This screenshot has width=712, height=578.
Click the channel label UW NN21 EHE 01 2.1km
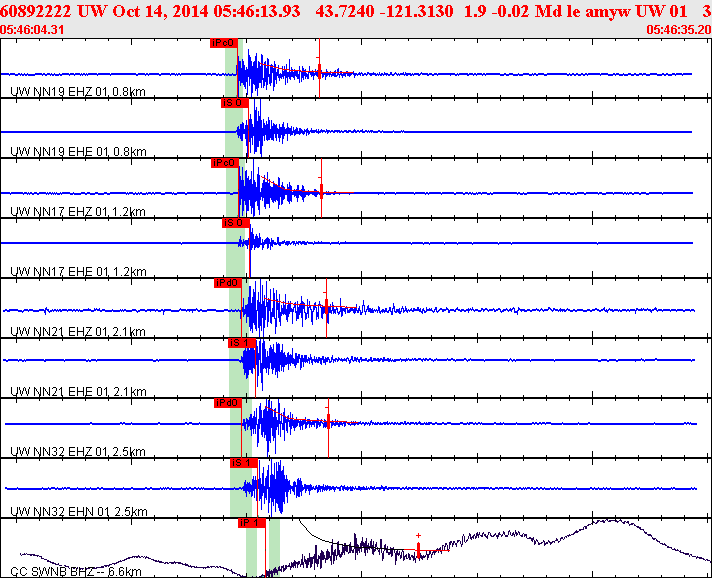click(78, 391)
